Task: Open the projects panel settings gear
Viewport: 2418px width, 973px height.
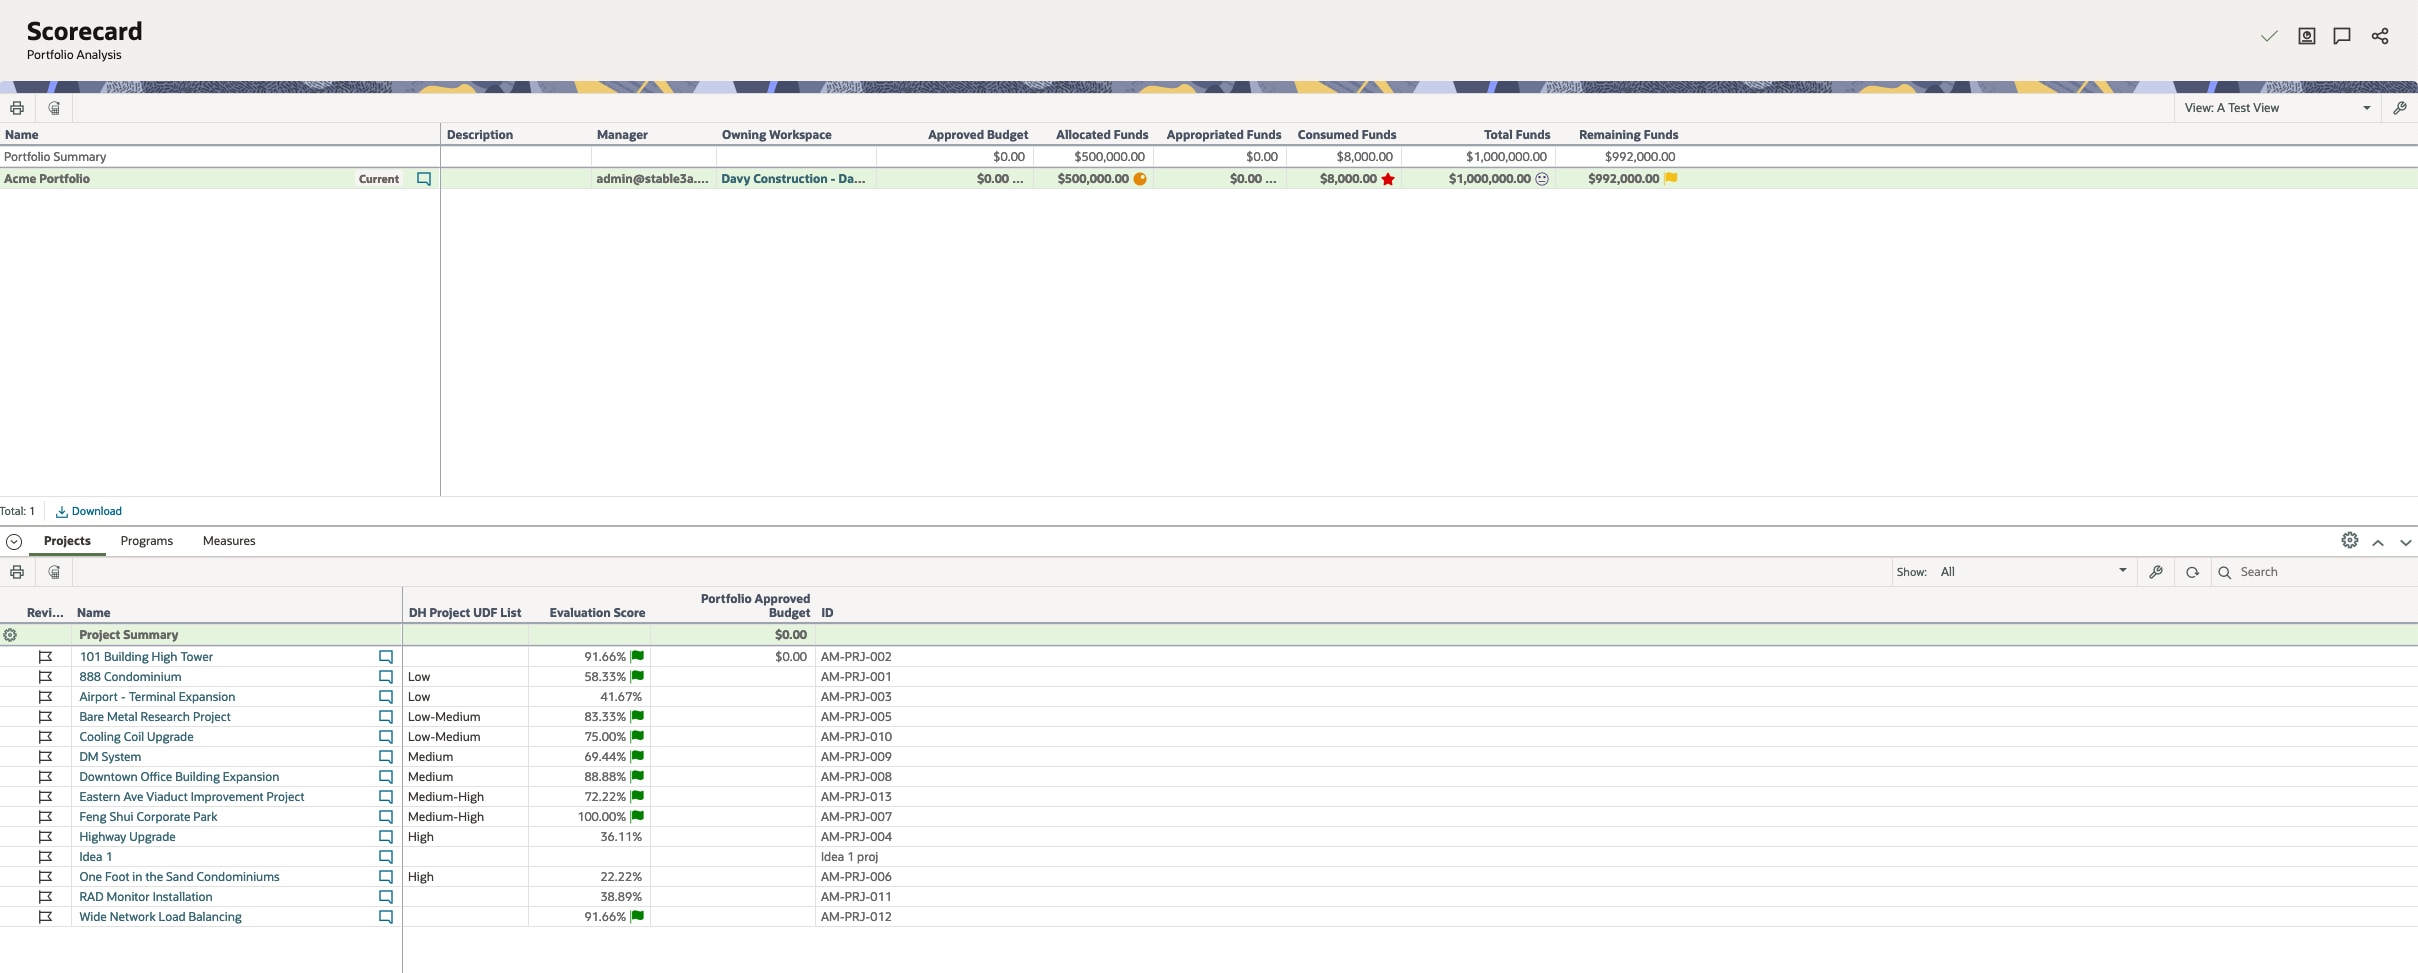Action: 2350,540
